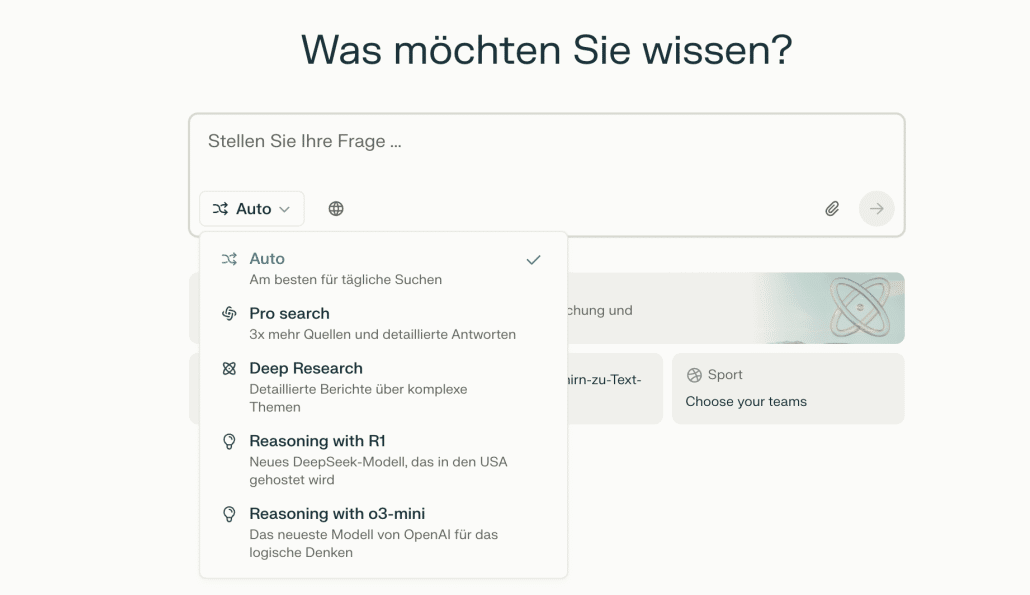Open the Sport suggestion card
Screen dimensions: 1030x595
pos(789,388)
